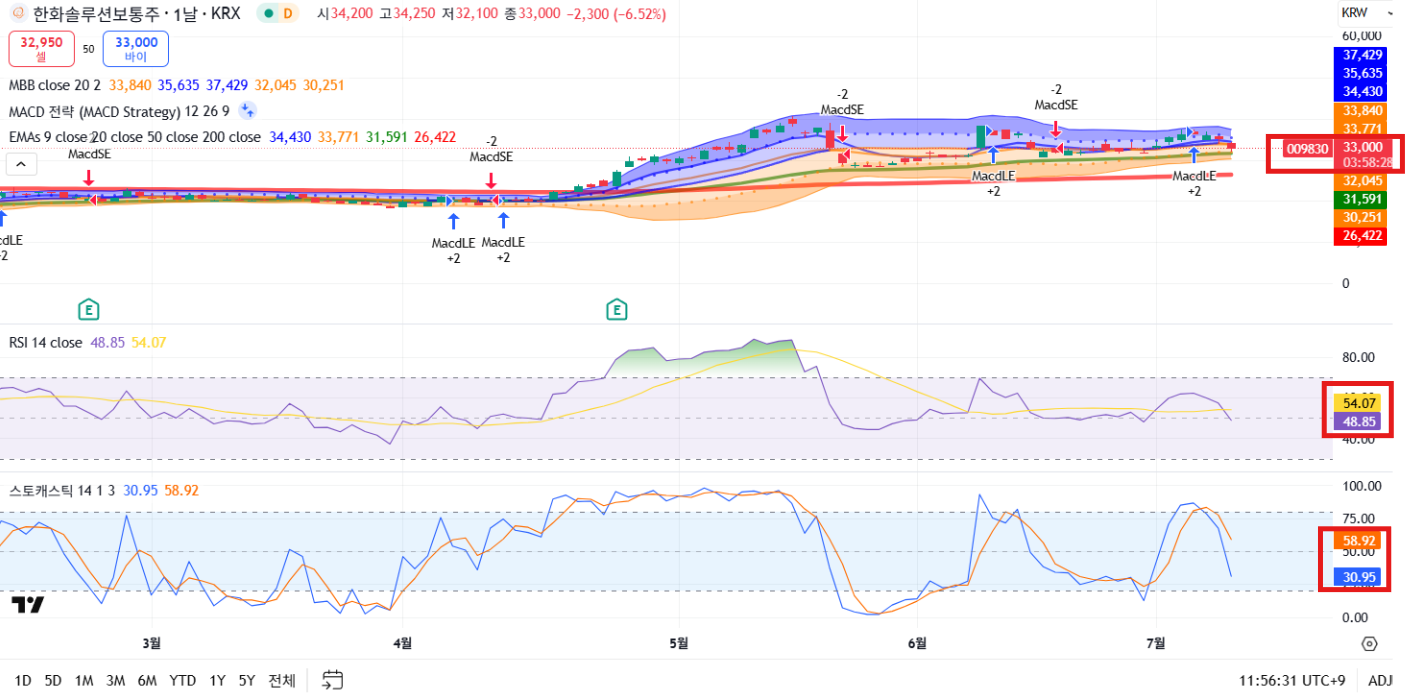This screenshot has width=1406, height=695.
Task: Collapse the indicator legend with the chevron
Action: pyautogui.click(x=20, y=163)
